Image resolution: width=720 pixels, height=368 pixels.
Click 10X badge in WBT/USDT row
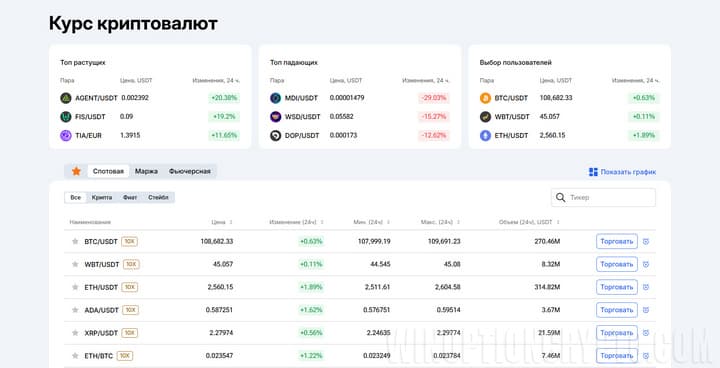pyautogui.click(x=131, y=264)
